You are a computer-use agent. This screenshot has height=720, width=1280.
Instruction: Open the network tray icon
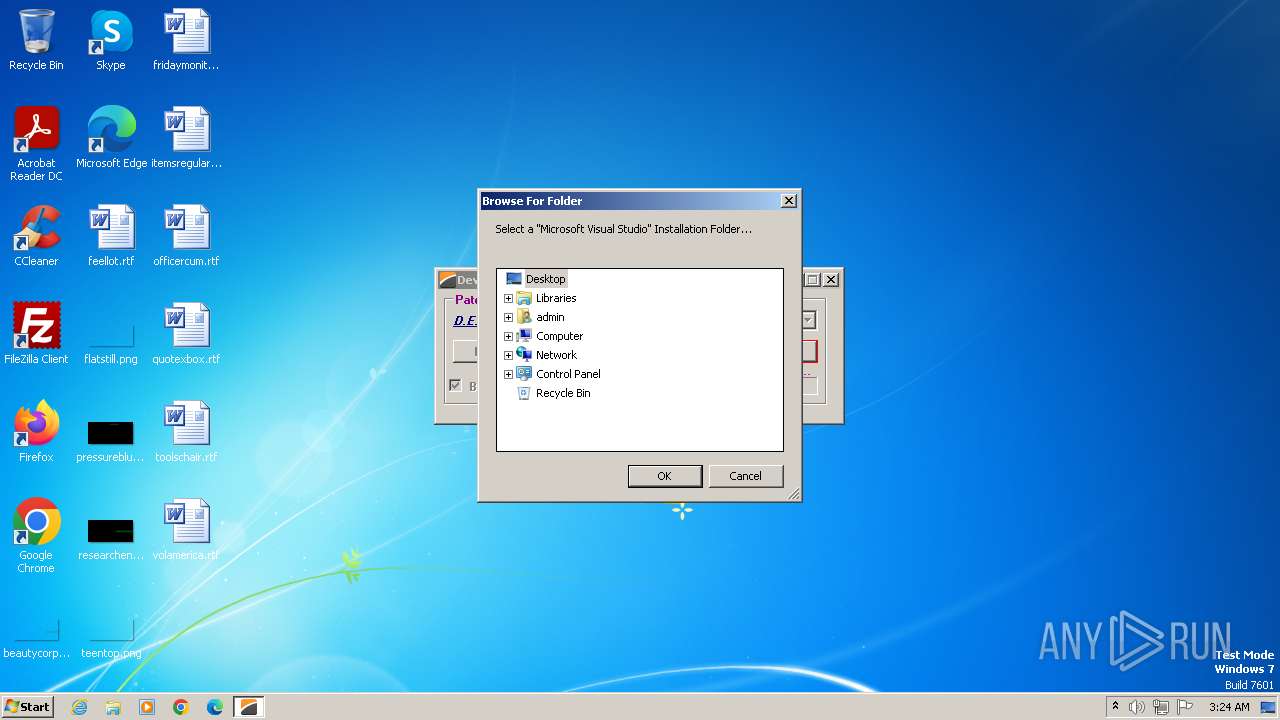[x=1161, y=707]
